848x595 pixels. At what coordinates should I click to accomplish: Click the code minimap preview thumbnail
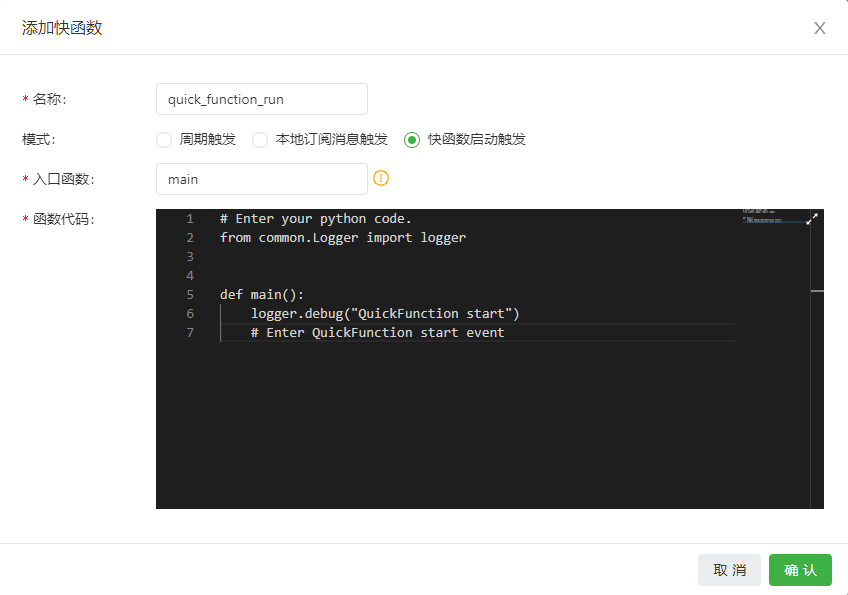[763, 216]
